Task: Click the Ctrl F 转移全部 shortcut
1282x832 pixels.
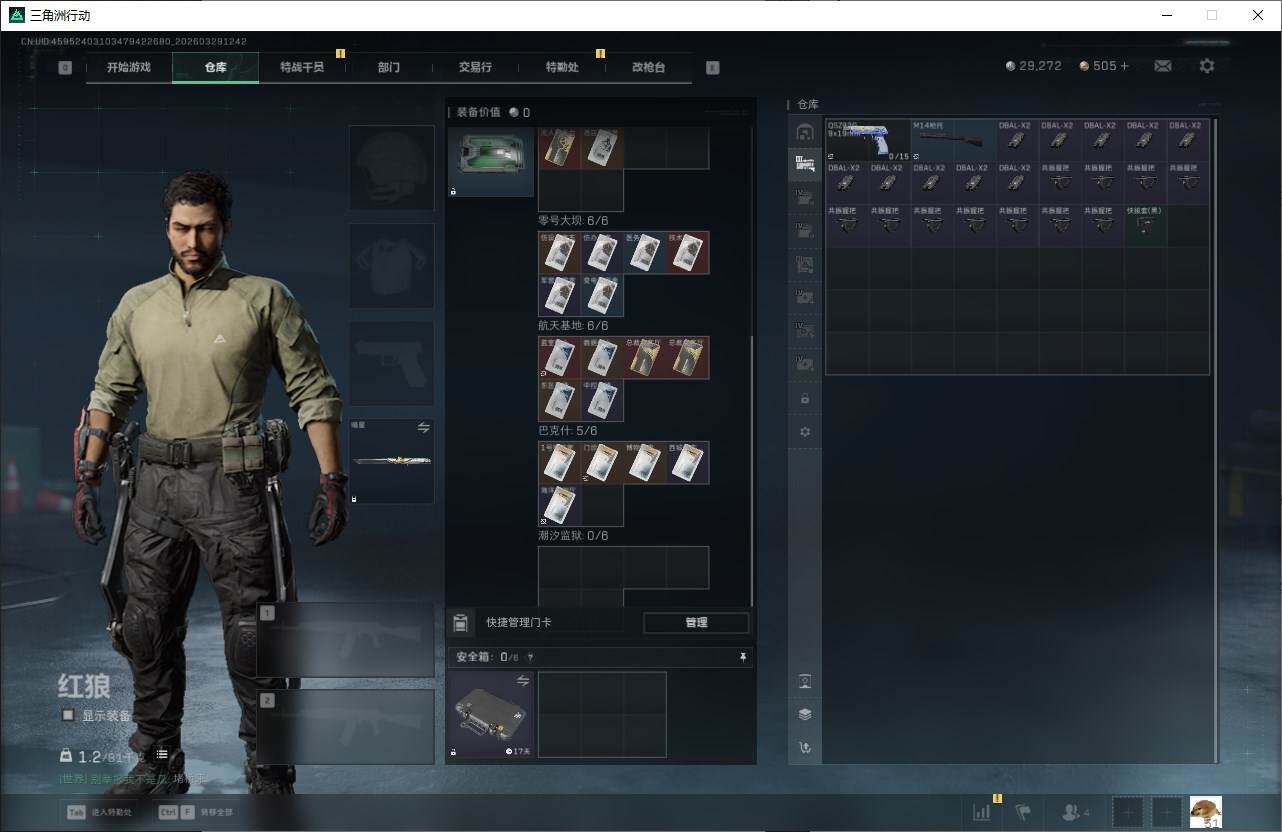Action: tap(194, 812)
